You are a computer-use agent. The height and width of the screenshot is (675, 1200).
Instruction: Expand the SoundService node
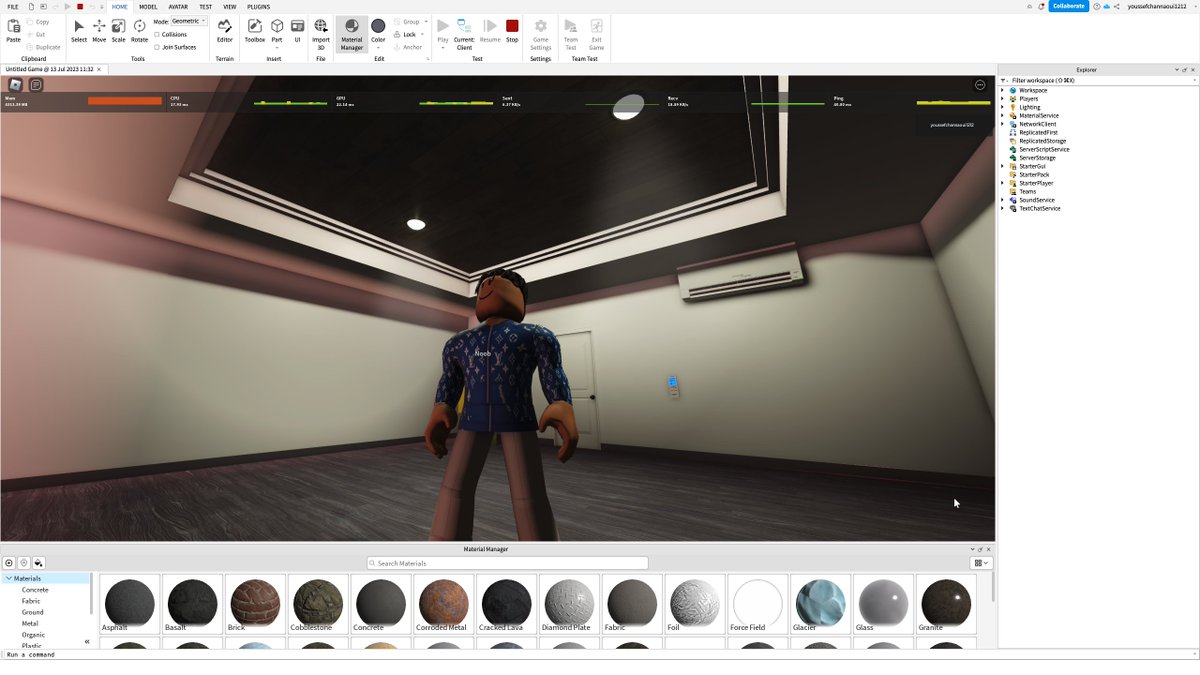tap(1003, 200)
